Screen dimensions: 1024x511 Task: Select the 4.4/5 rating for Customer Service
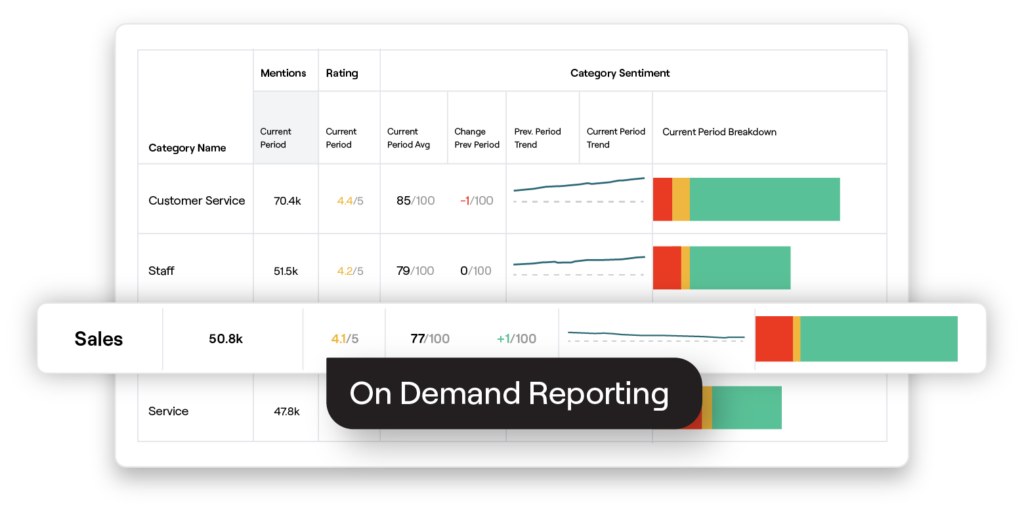349,200
